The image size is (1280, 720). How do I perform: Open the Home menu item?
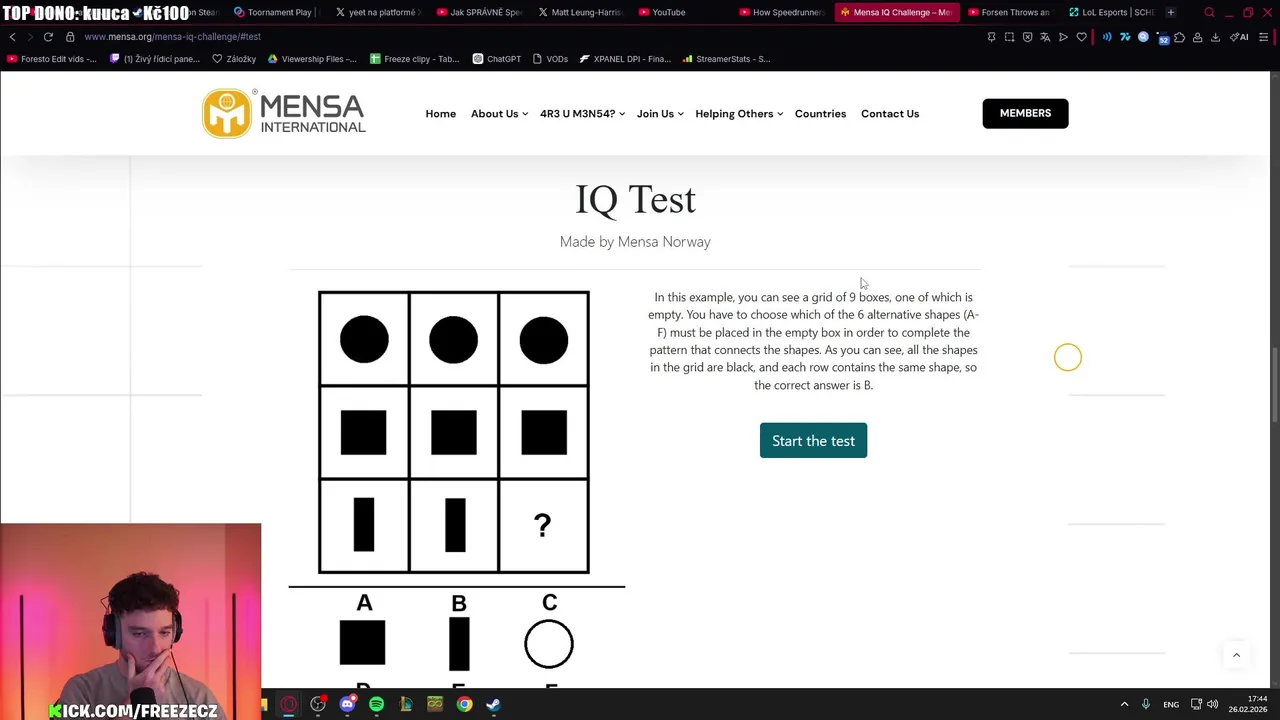point(440,114)
